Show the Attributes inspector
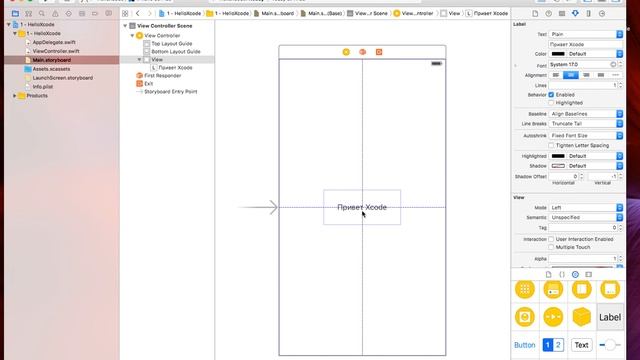Viewport: 640px width, 360px height. pyautogui.click(x=575, y=13)
